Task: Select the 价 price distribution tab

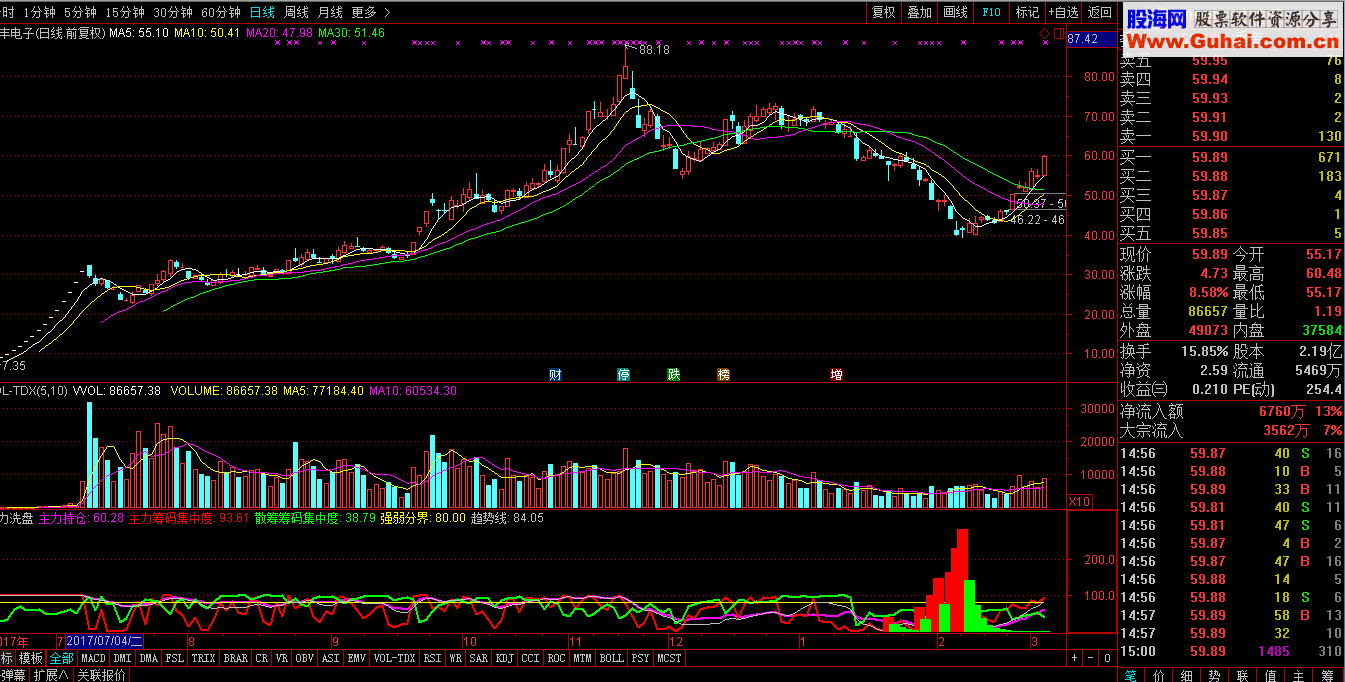Action: click(x=1159, y=674)
